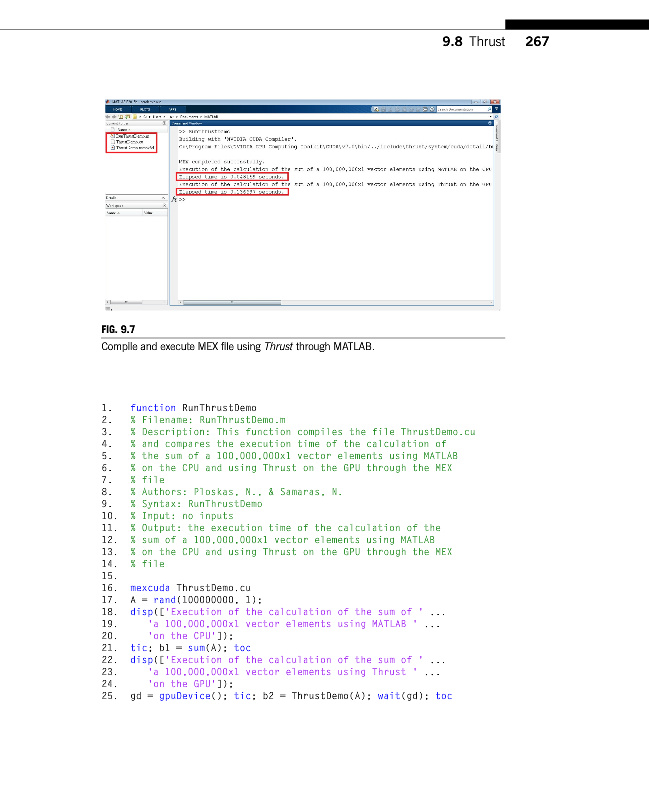Switch to the PLOTS tab
The image size is (649, 800).
point(144,110)
